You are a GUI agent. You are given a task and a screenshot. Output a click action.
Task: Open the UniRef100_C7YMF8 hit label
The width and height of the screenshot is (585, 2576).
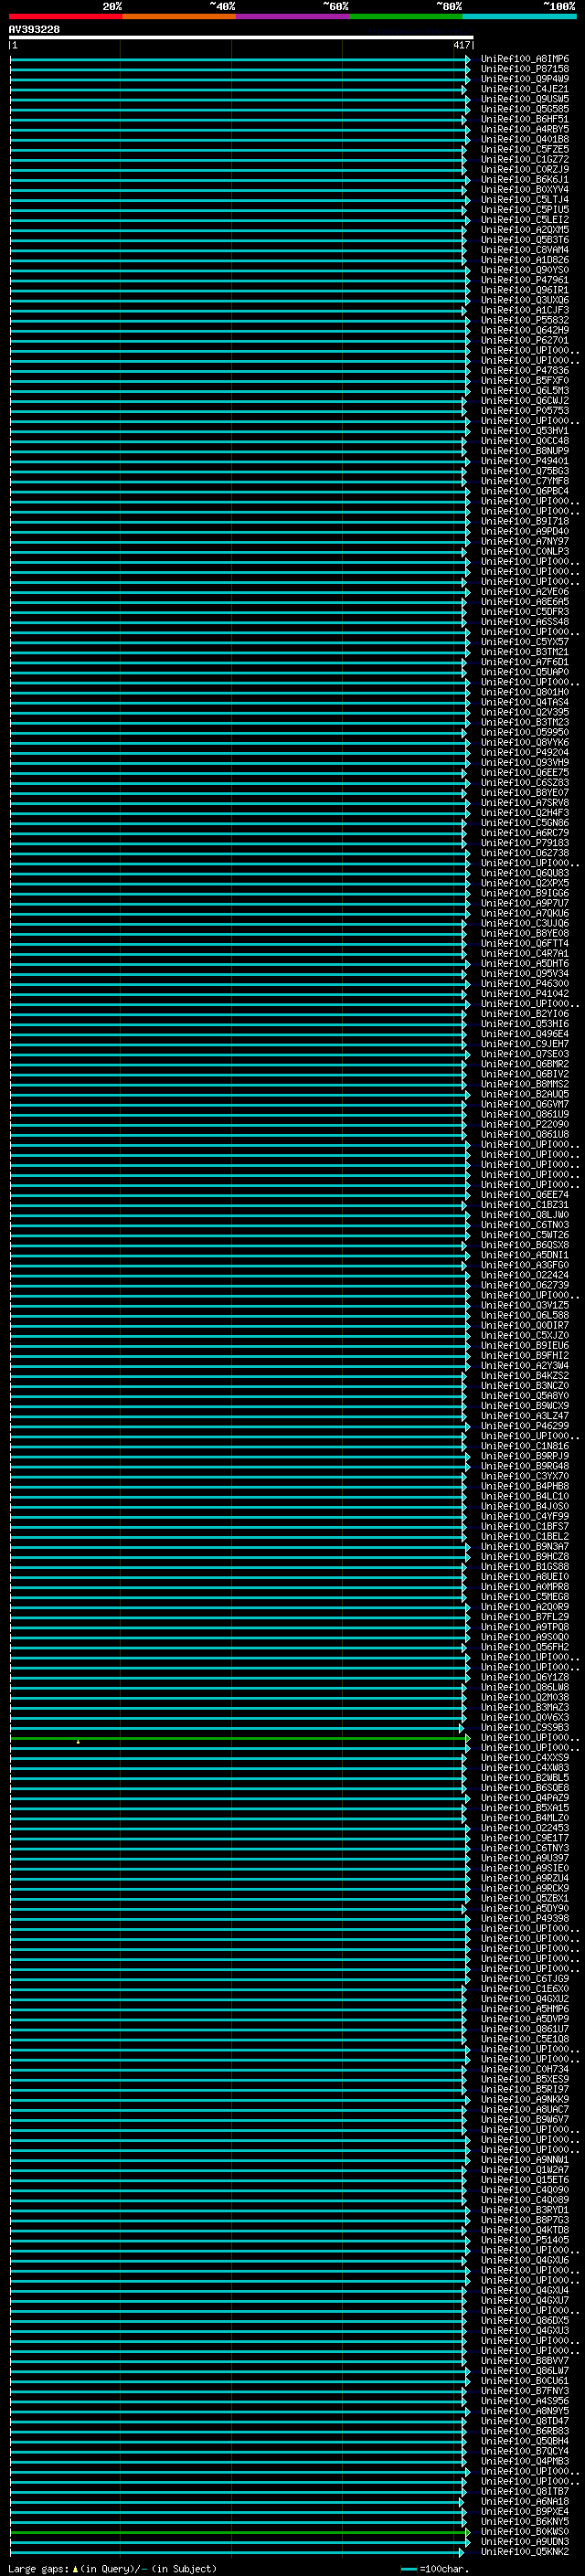[x=525, y=481]
